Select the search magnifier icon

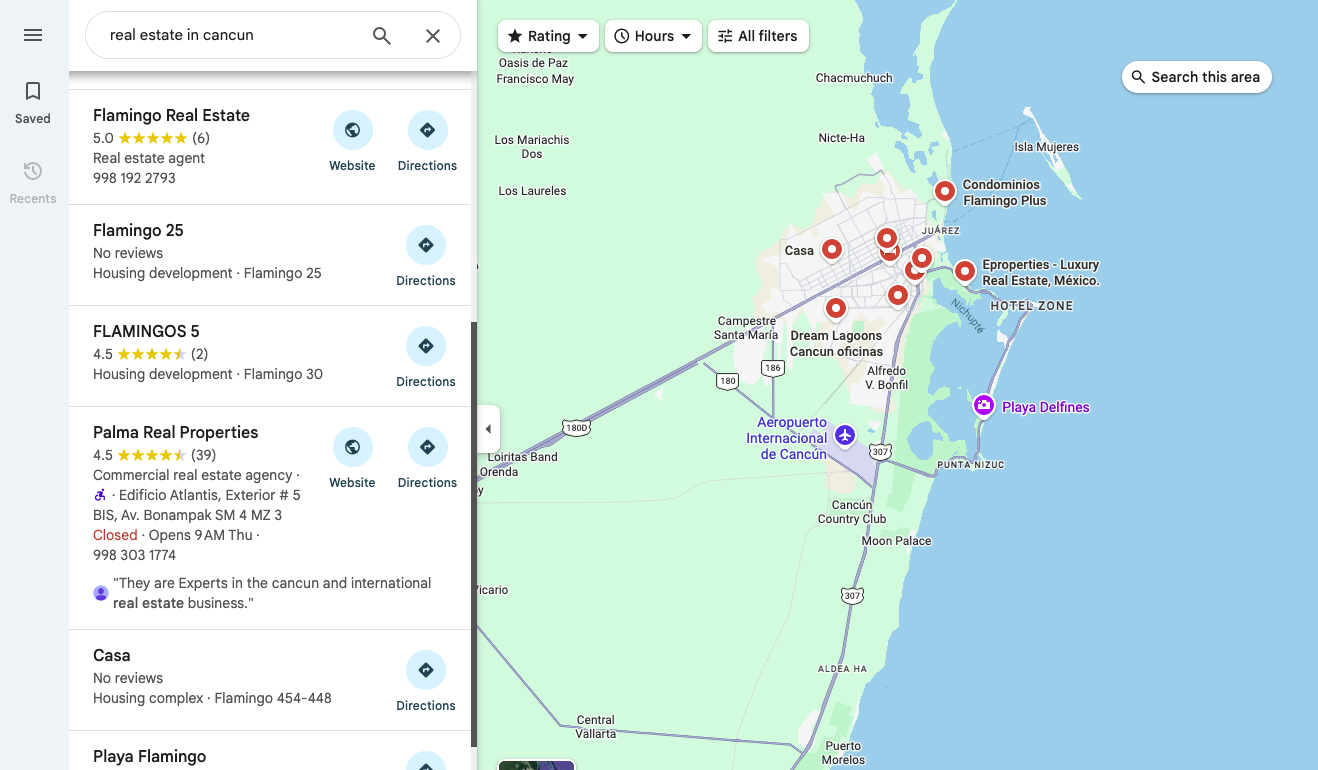point(381,35)
